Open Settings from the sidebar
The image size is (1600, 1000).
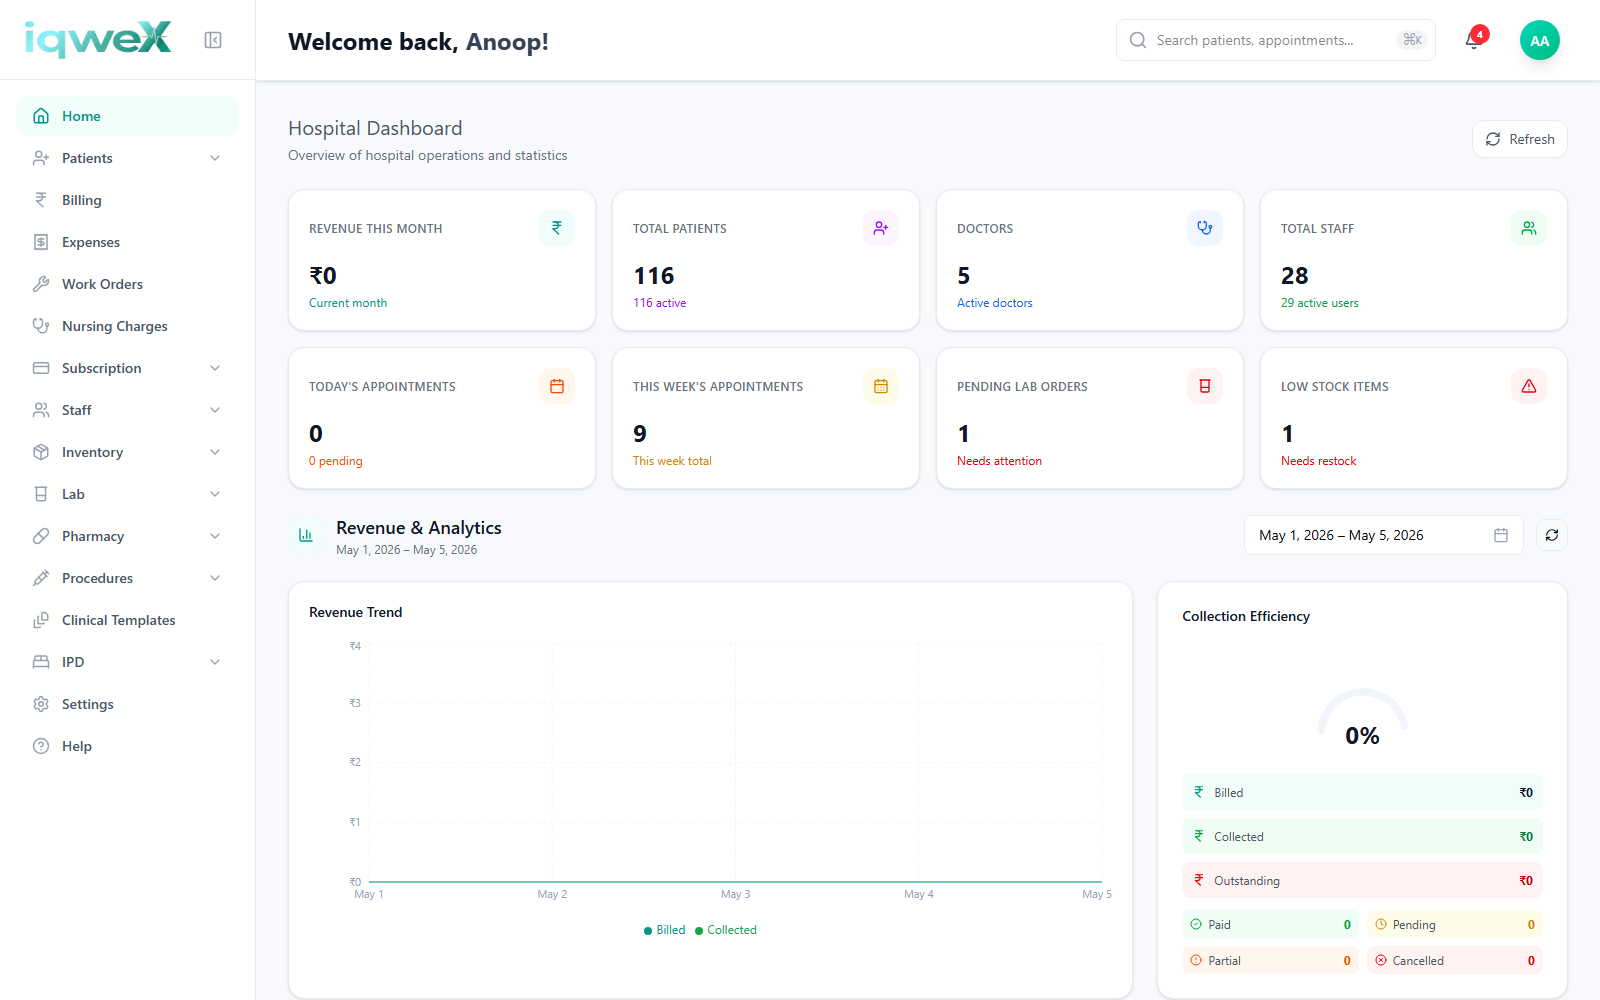point(127,704)
